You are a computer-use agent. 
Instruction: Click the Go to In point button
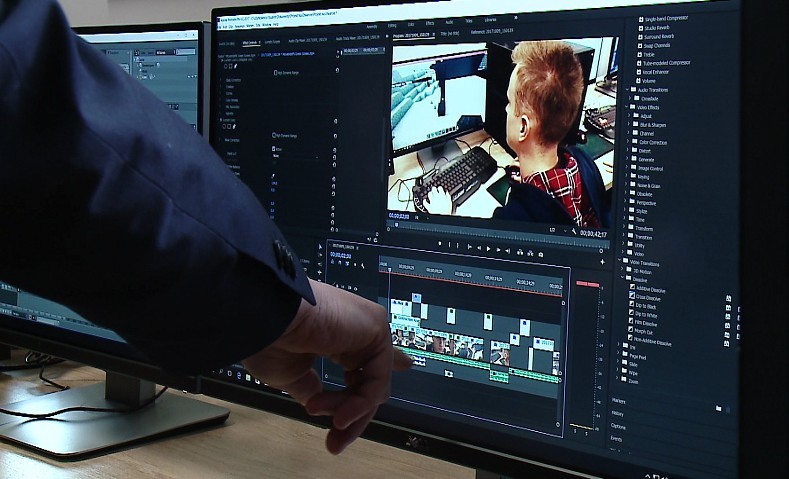pos(470,247)
